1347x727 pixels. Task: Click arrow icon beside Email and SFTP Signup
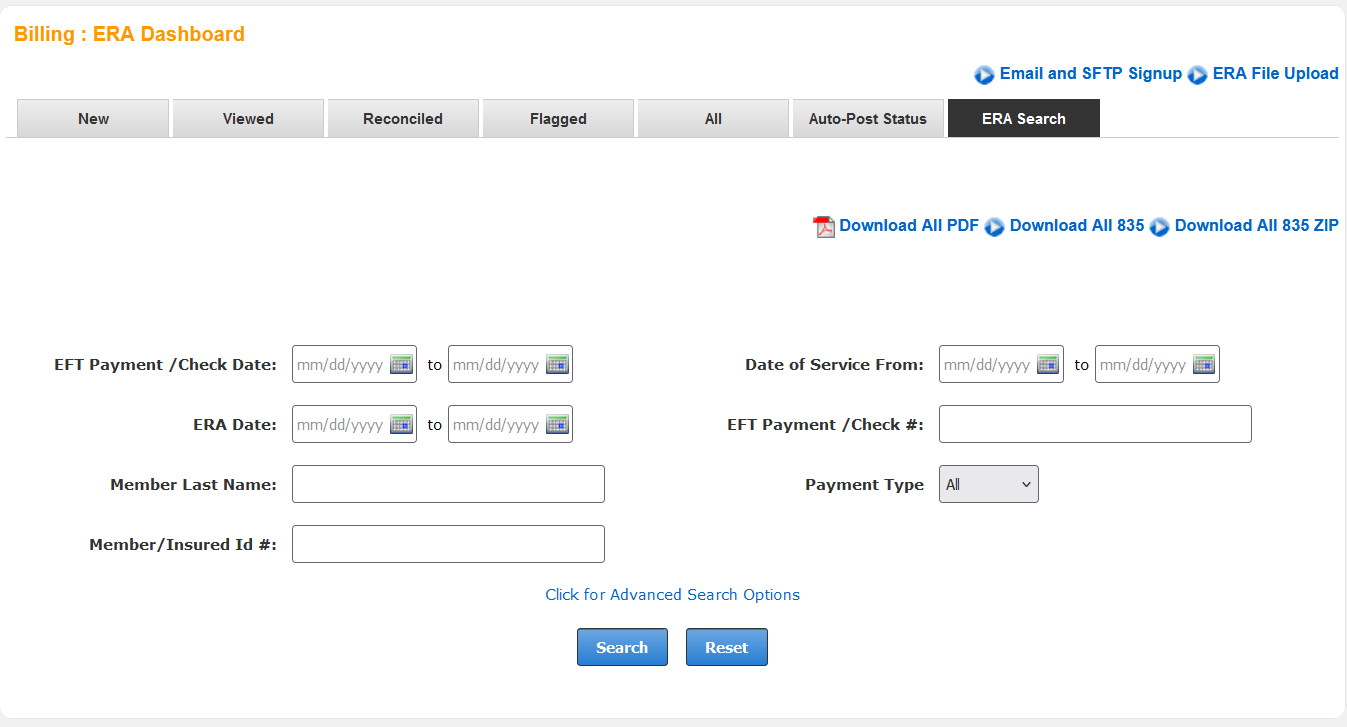coord(984,75)
